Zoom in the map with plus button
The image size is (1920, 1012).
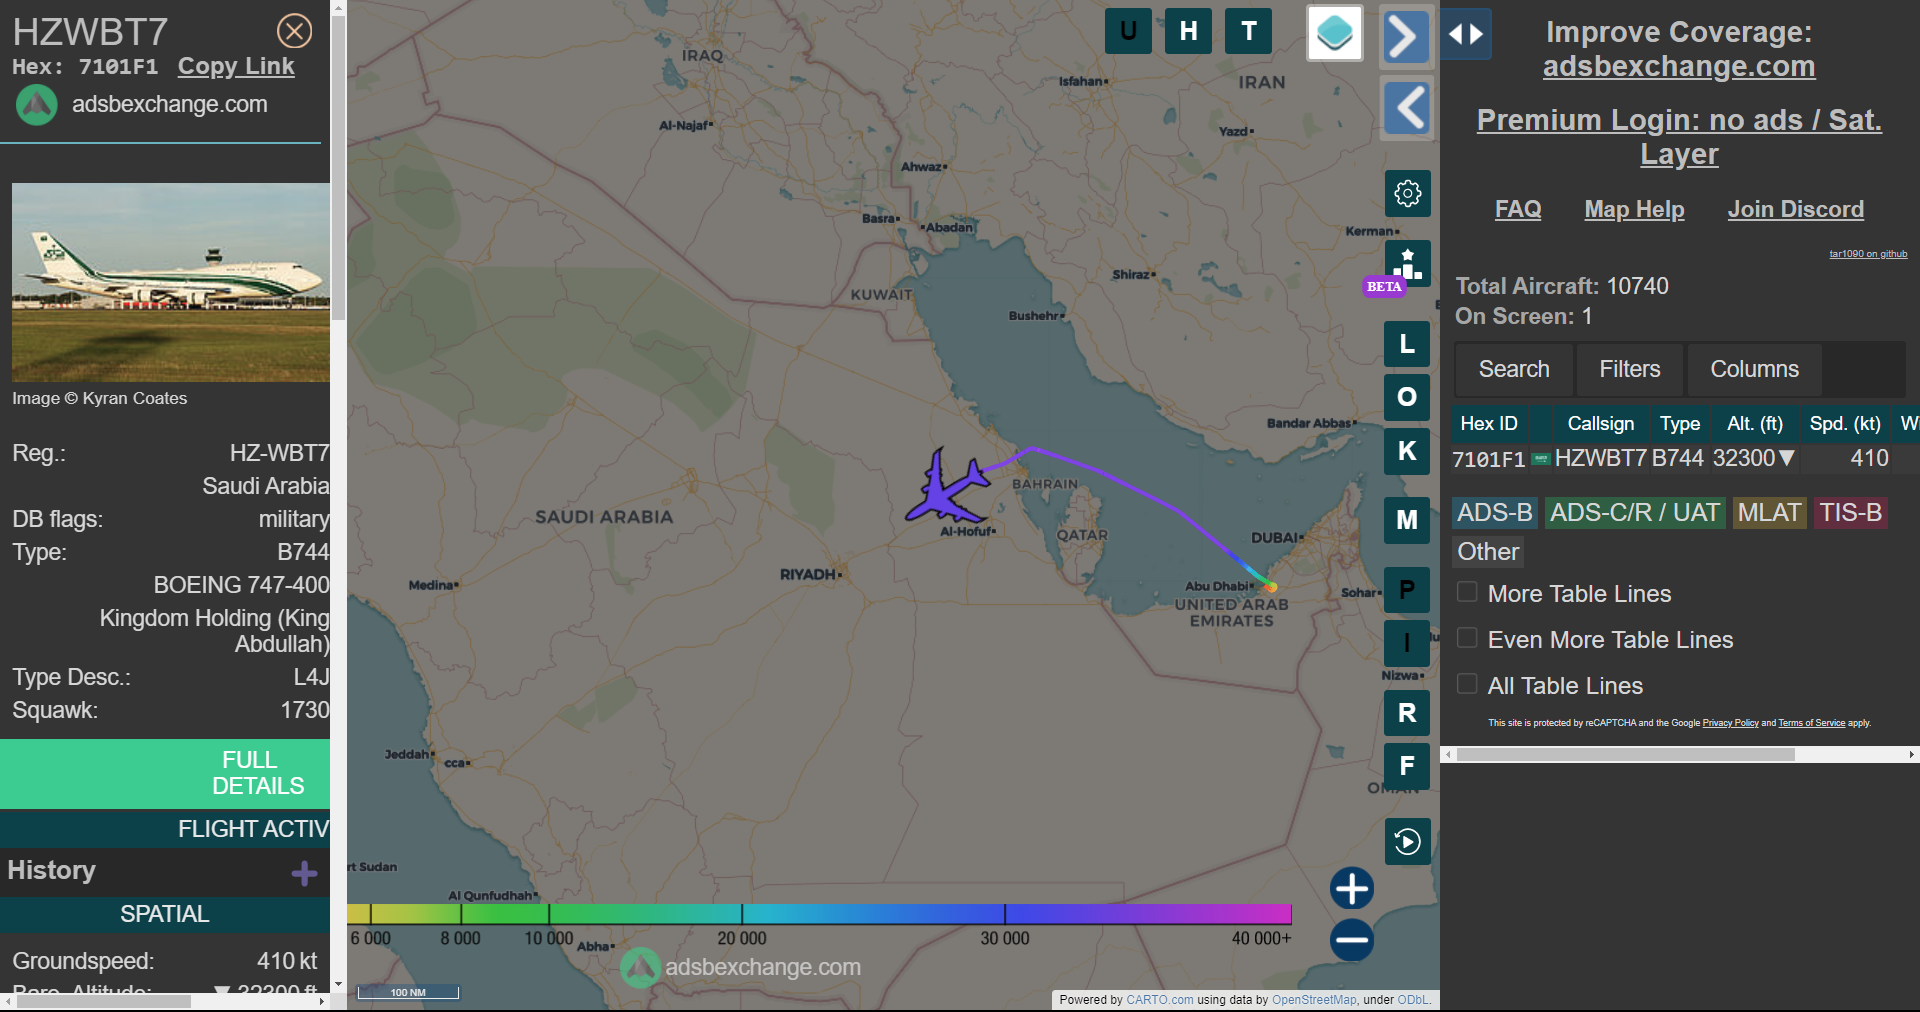(1352, 888)
